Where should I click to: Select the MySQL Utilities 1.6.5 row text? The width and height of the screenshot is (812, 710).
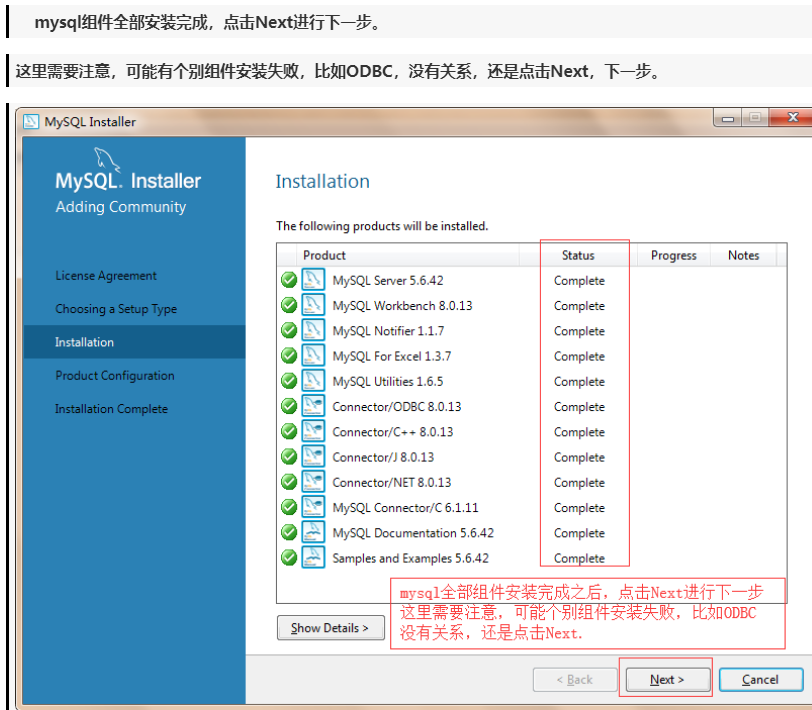pyautogui.click(x=388, y=382)
